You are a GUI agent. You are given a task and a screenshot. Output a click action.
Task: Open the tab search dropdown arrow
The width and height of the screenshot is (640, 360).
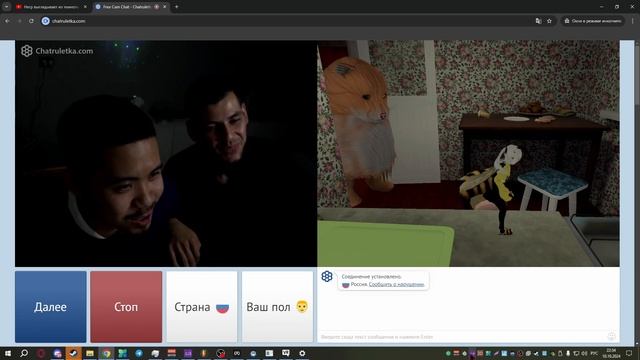[x=7, y=7]
